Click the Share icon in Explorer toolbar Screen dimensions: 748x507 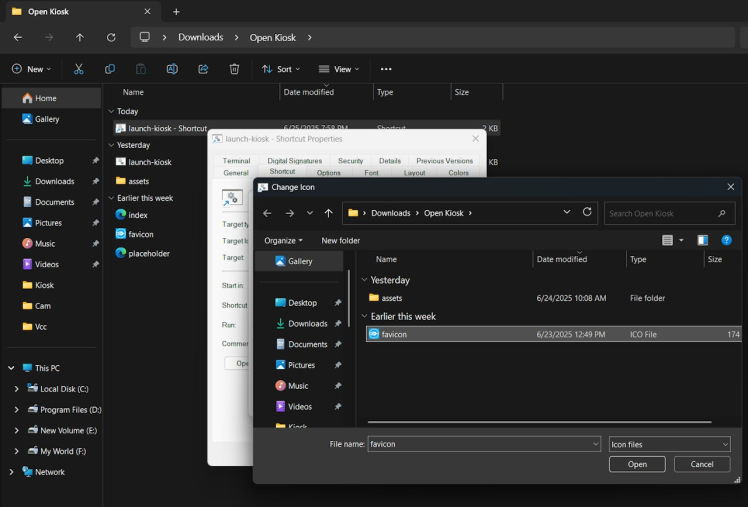tap(203, 69)
